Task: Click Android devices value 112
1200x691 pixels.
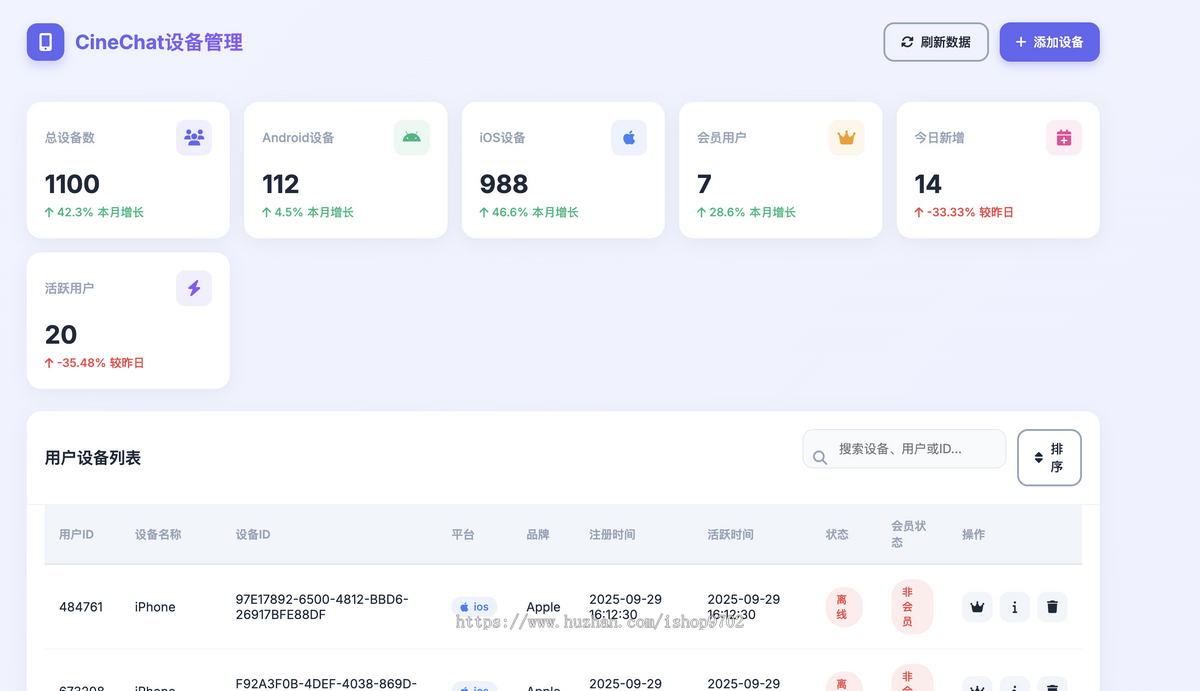Action: (281, 184)
